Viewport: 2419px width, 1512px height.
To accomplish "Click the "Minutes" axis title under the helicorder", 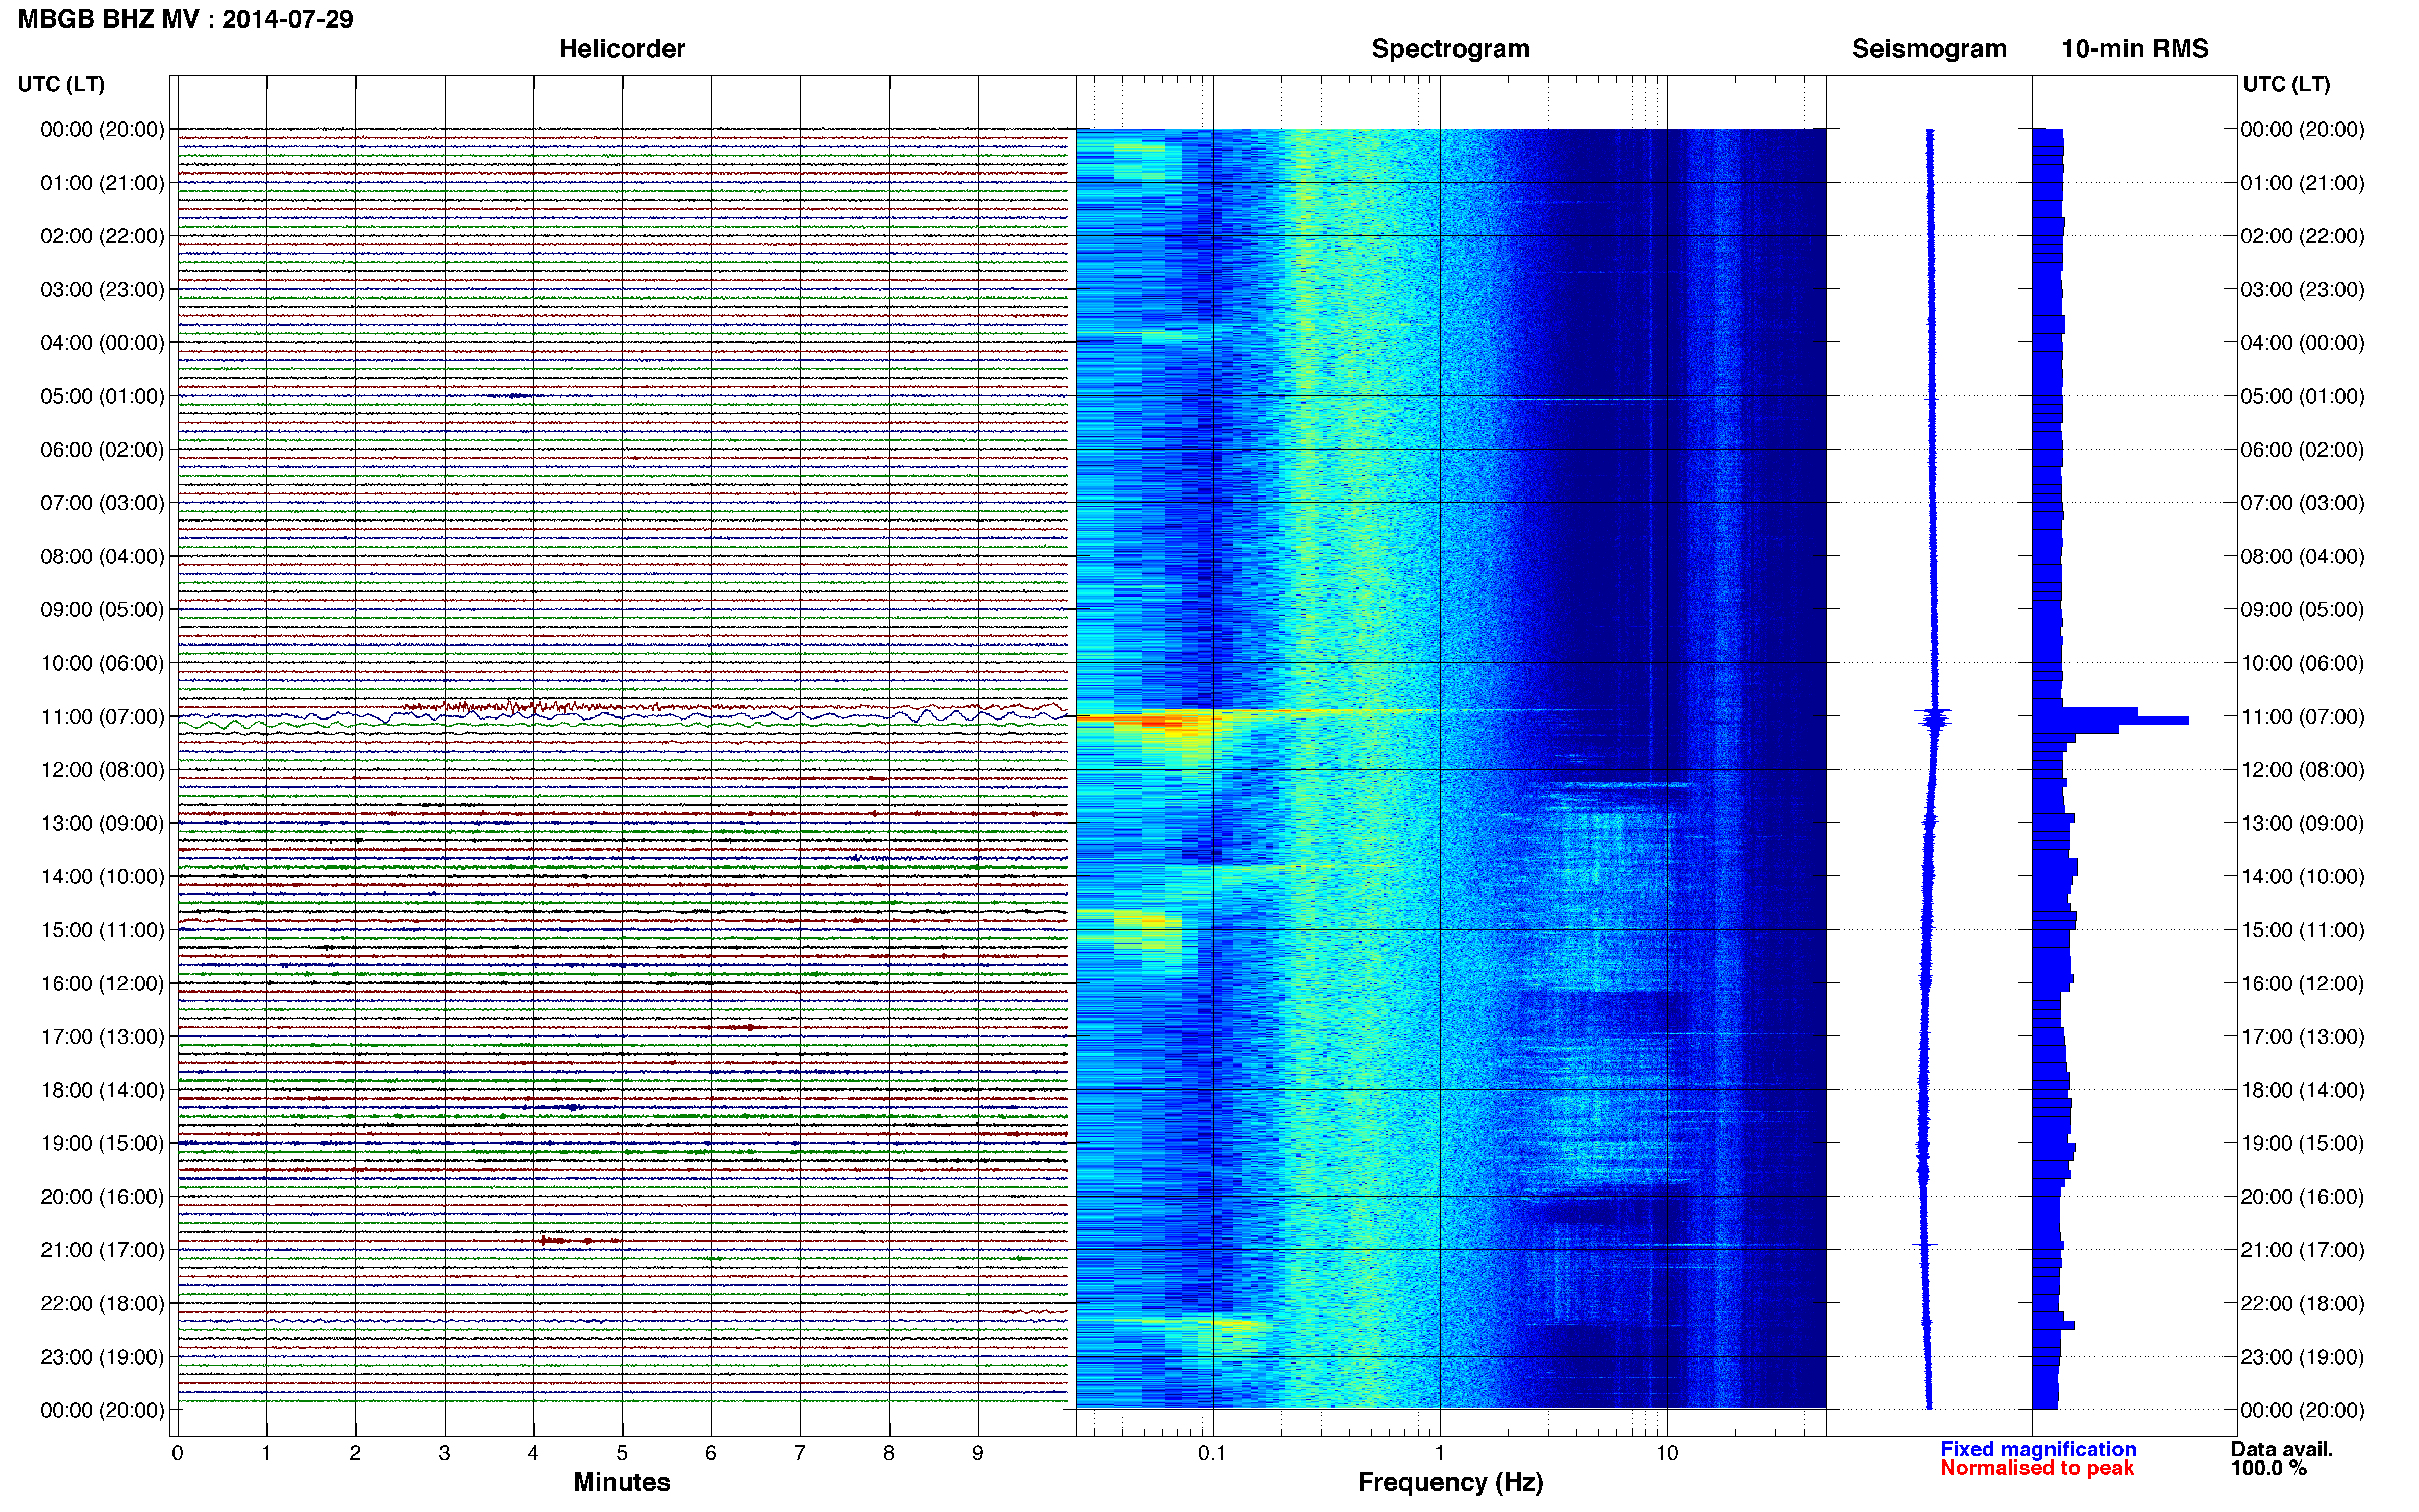I will point(622,1483).
